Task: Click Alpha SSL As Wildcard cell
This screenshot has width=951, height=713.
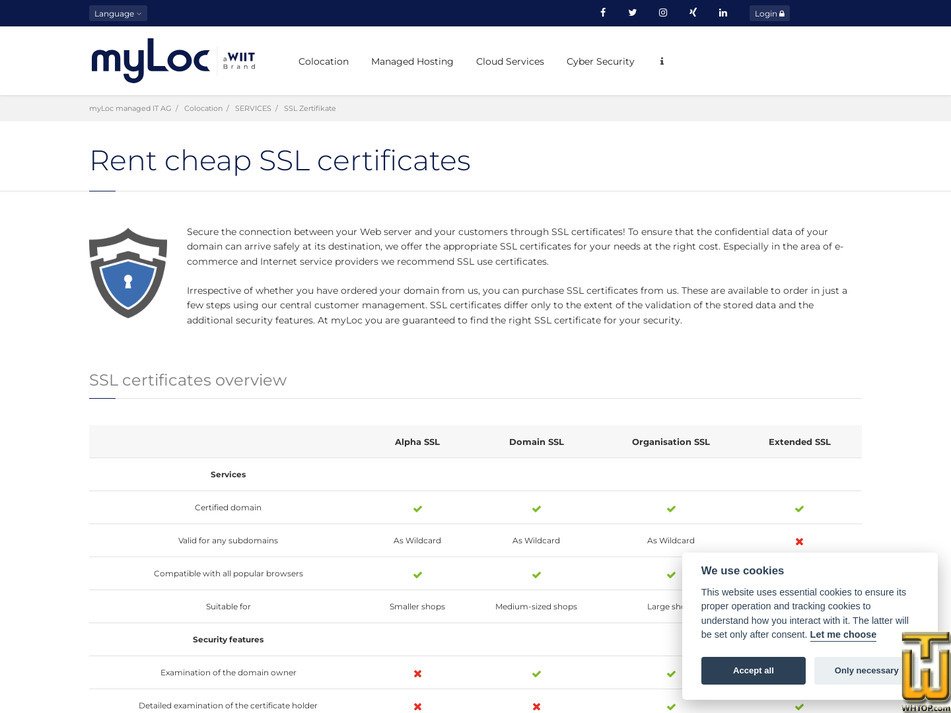Action: (417, 540)
